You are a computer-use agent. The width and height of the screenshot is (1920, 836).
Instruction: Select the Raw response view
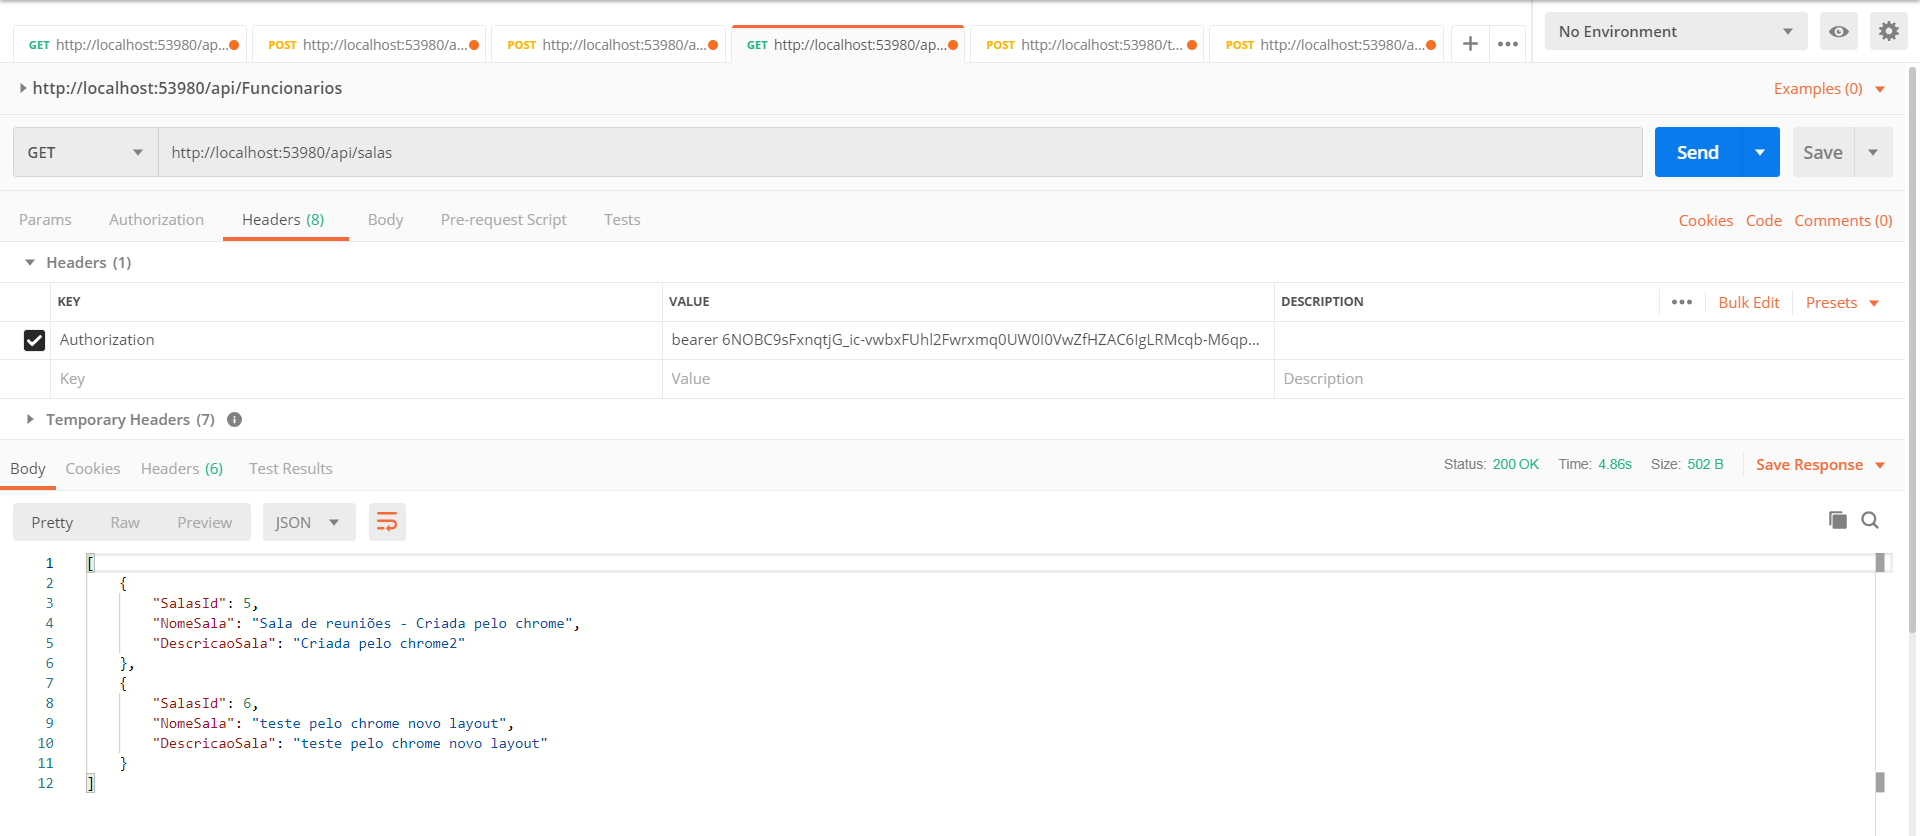pyautogui.click(x=125, y=523)
